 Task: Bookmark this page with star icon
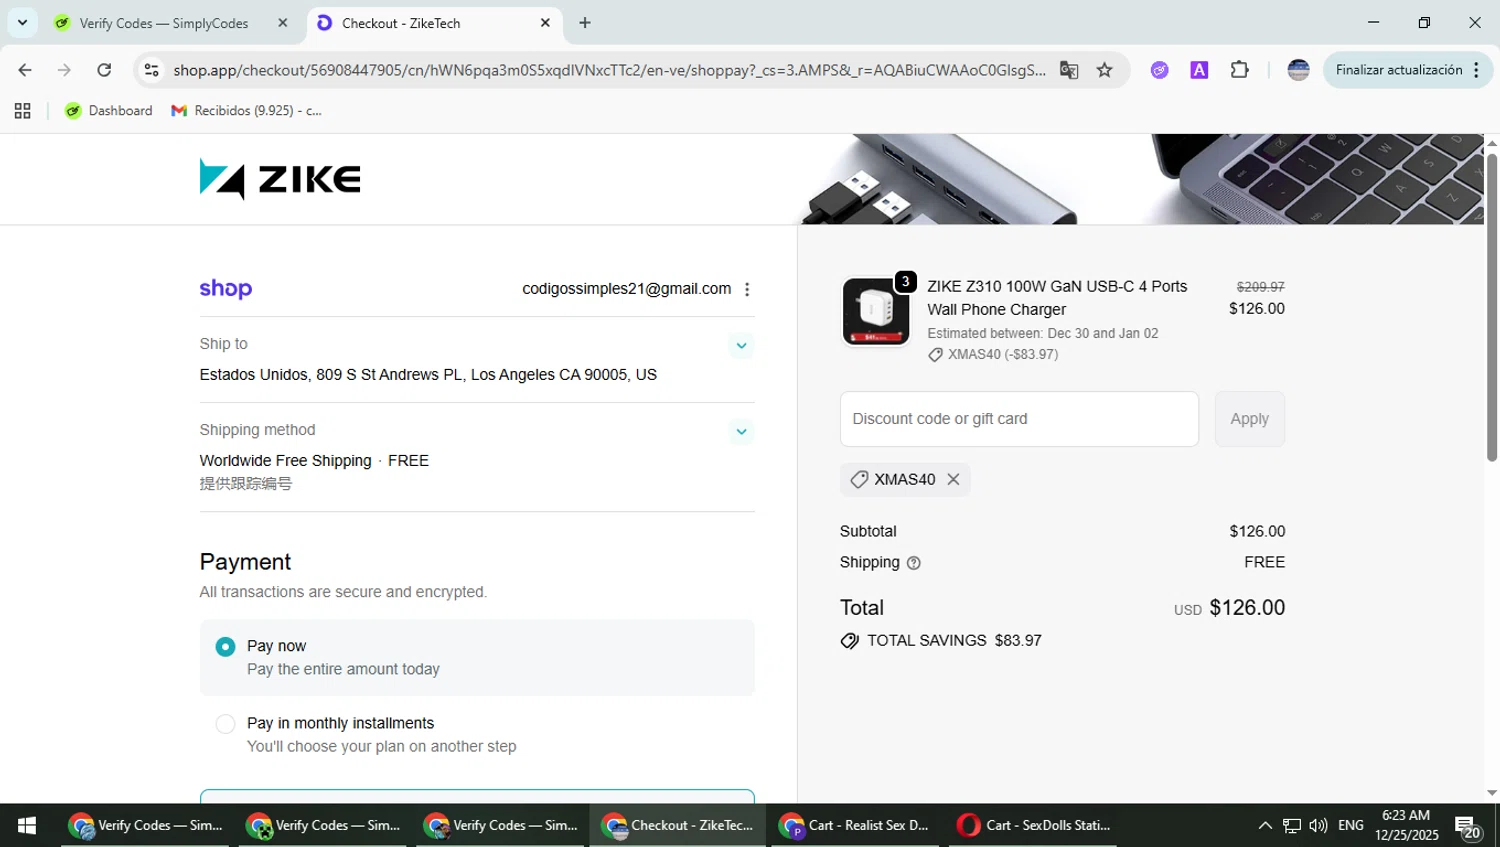(1104, 70)
